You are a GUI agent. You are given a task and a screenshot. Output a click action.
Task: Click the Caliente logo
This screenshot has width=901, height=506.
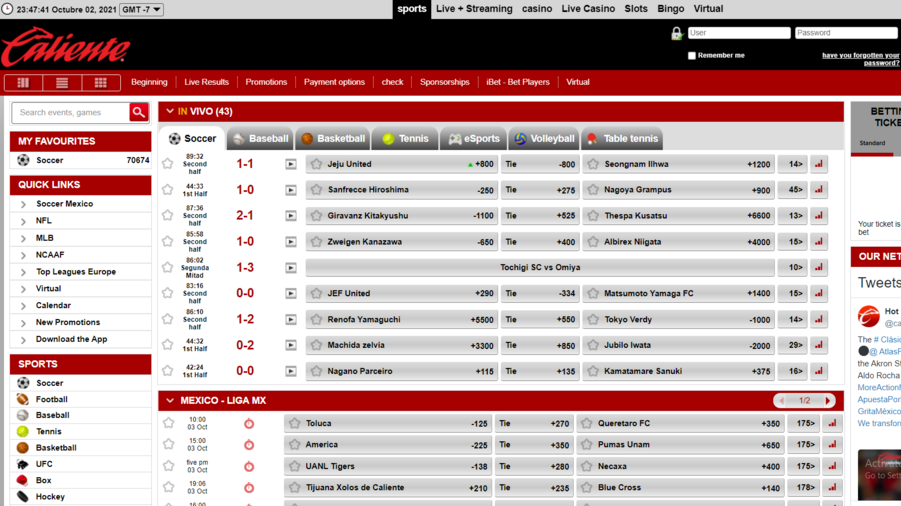(65, 48)
